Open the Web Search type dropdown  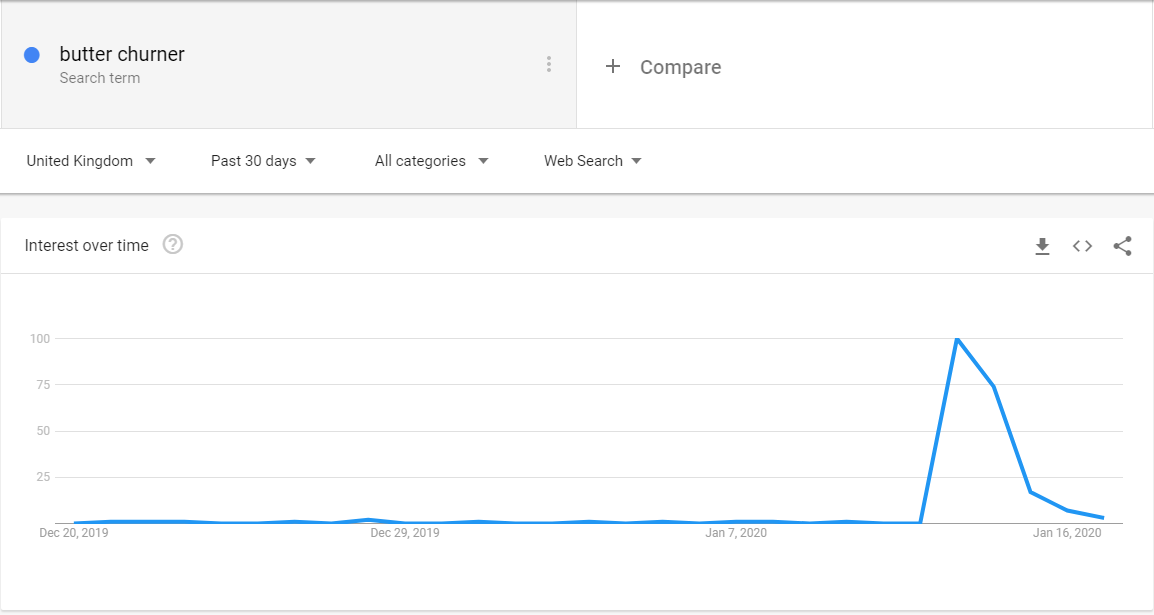pos(592,161)
